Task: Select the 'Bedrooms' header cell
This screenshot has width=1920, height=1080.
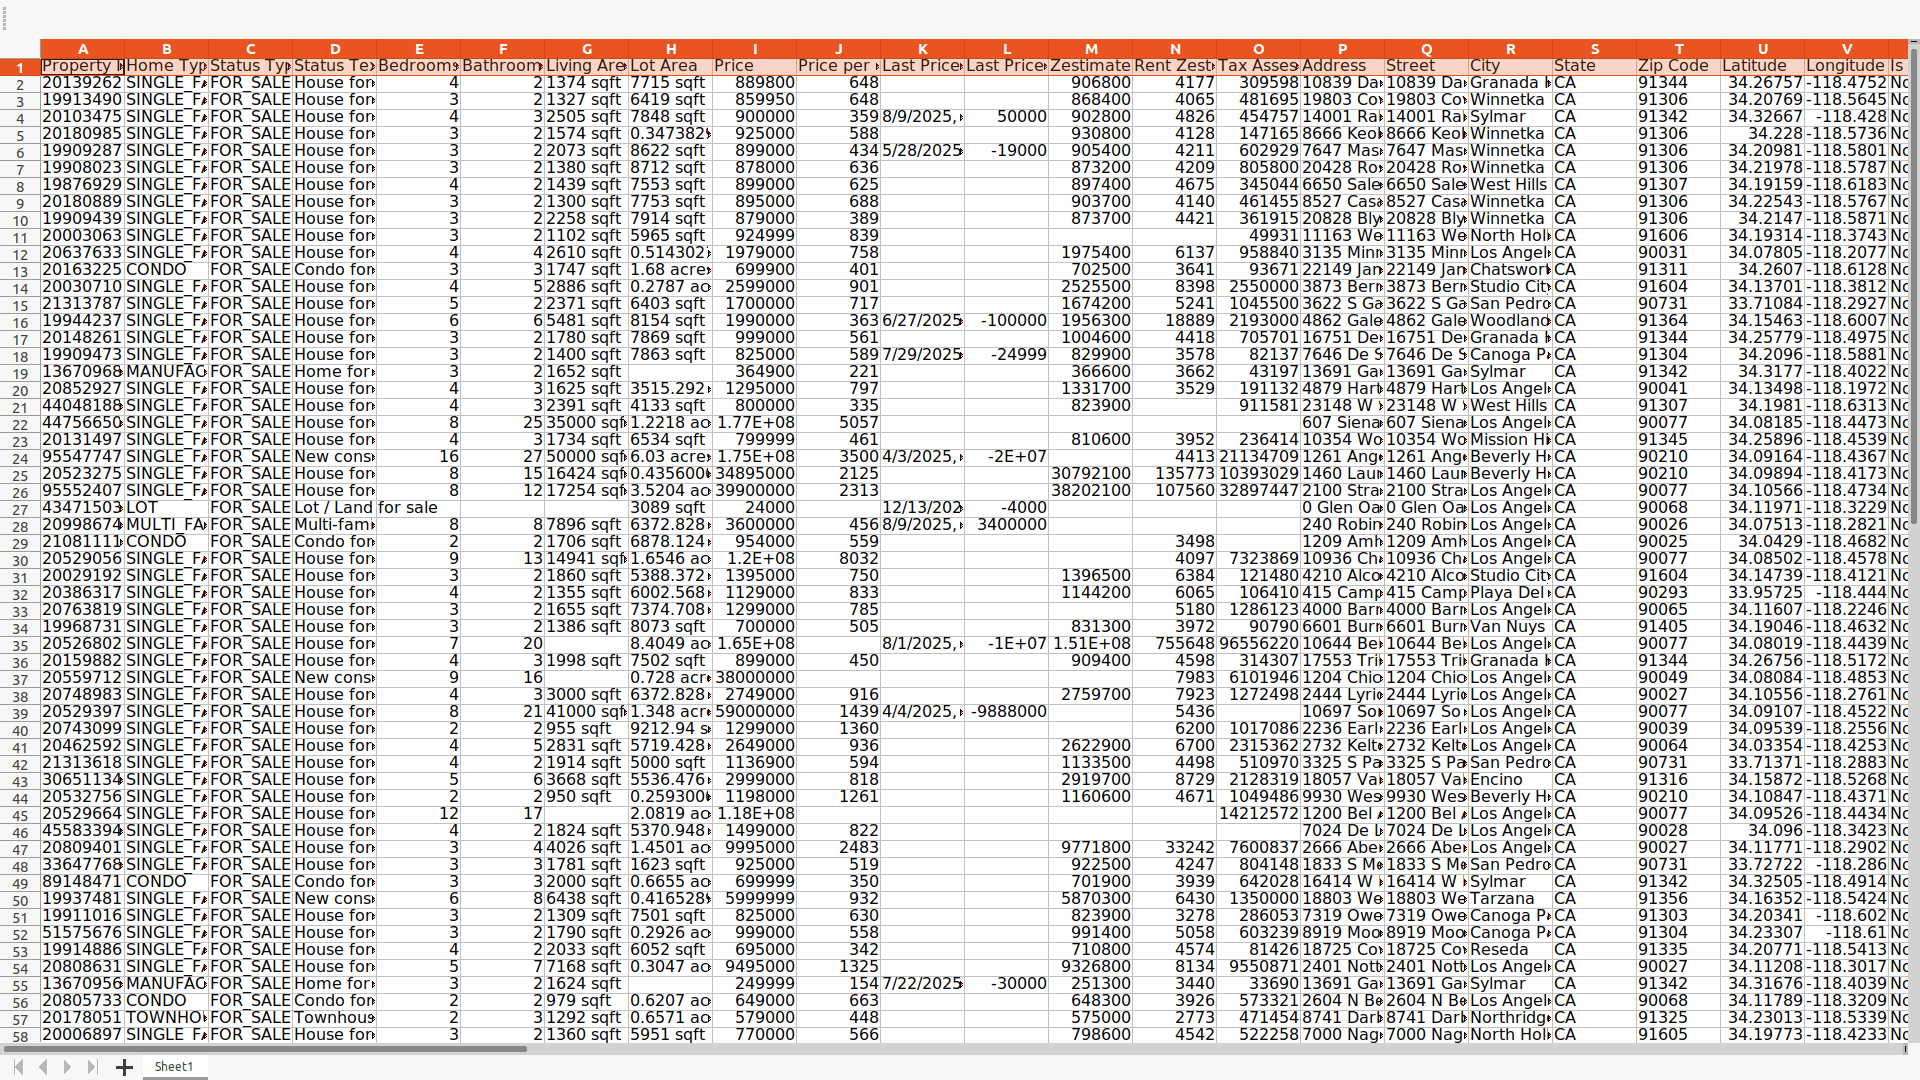Action: [419, 66]
